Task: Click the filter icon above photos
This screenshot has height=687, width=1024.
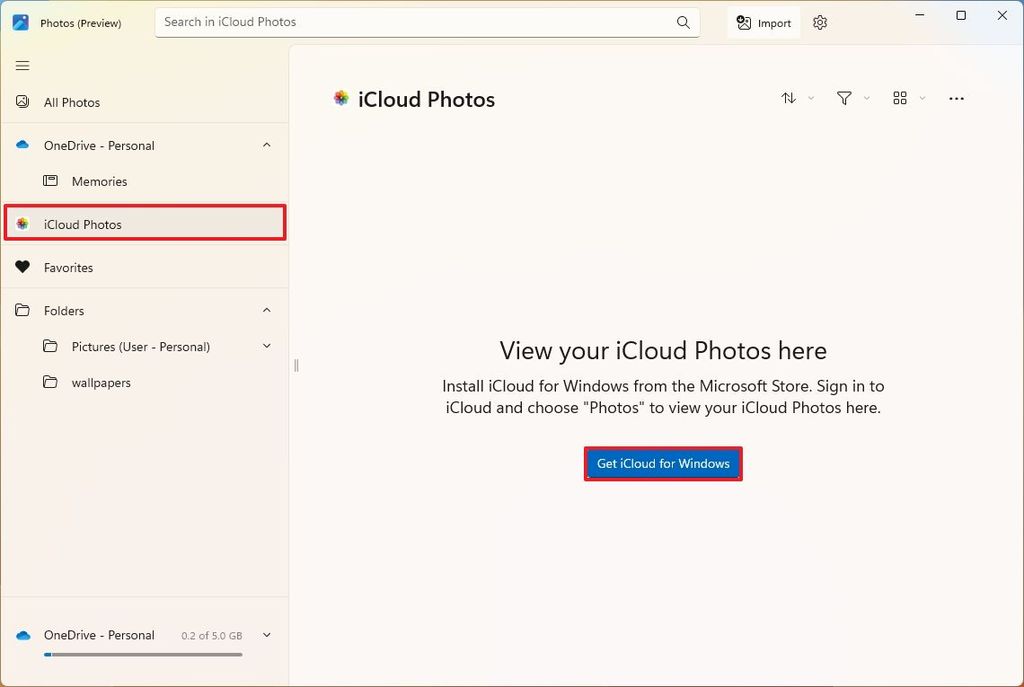Action: point(845,98)
